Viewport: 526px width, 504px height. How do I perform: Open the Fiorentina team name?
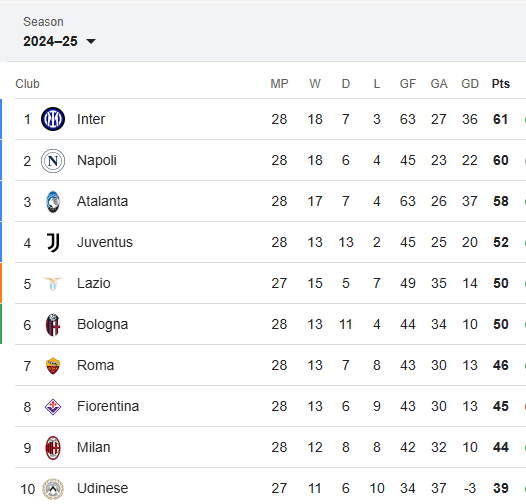tap(108, 406)
